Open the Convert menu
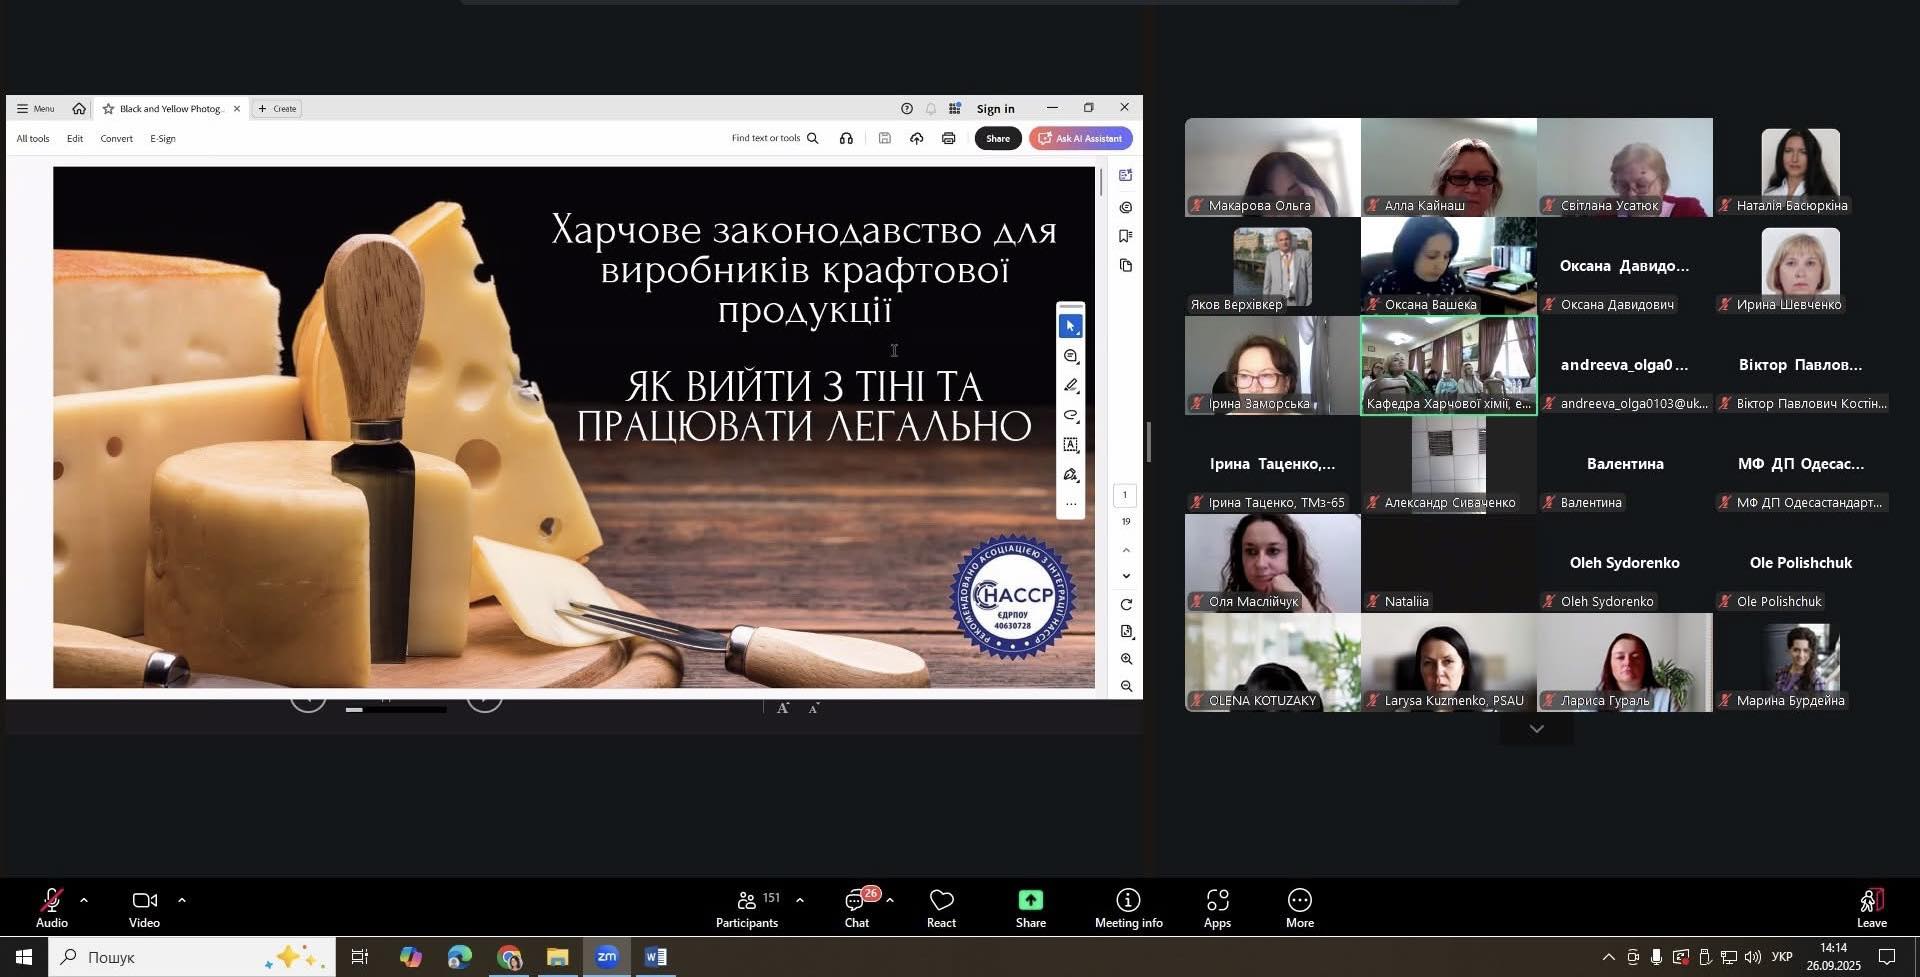The width and height of the screenshot is (1920, 977). 116,139
